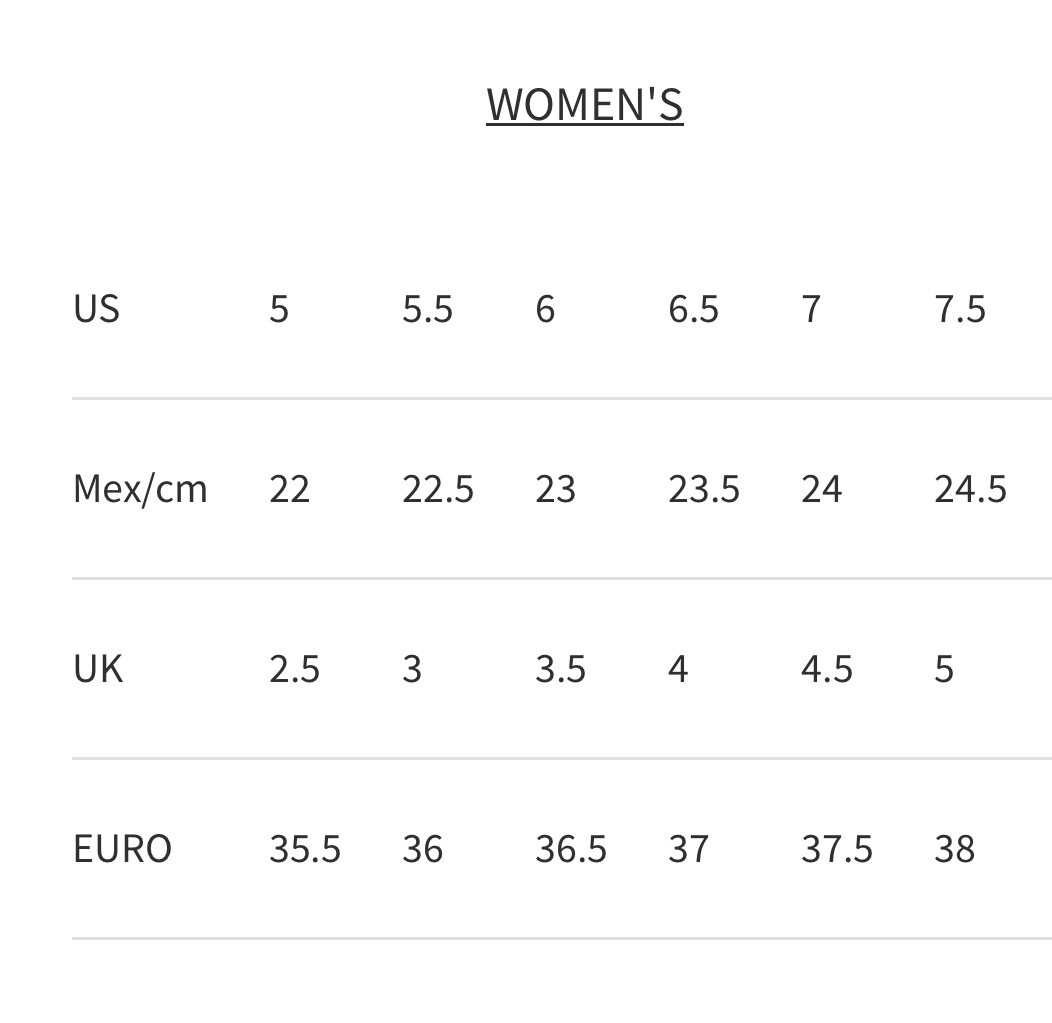The image size is (1052, 1023).
Task: Click EURO size 35.5 cell
Action: 305,849
